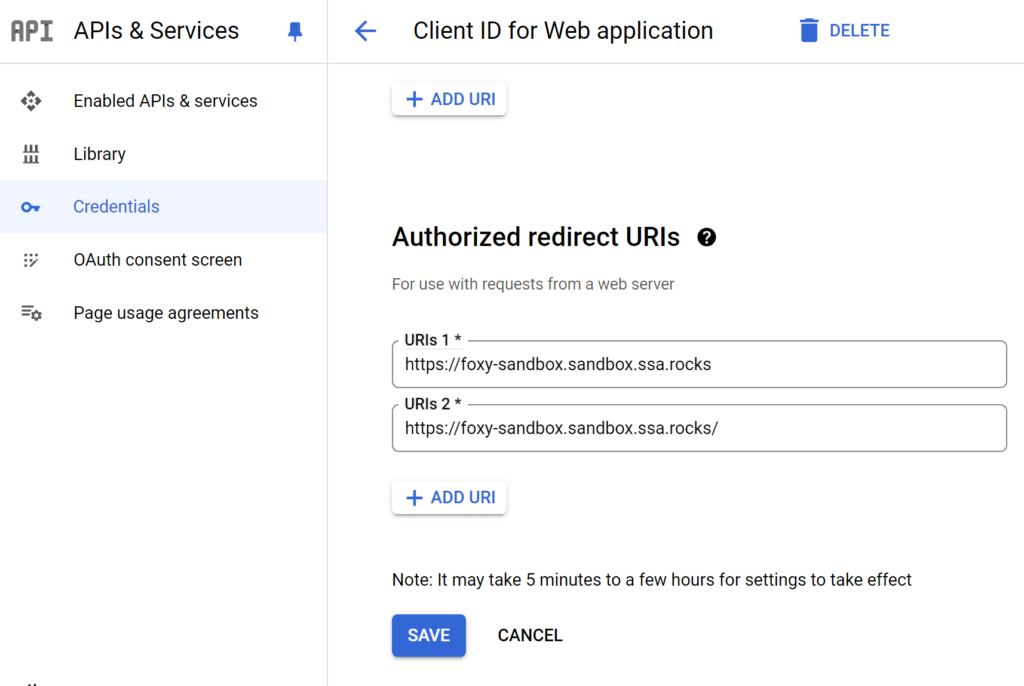Select Library in the sidebar
Viewport: 1024px width, 686px height.
(x=99, y=154)
